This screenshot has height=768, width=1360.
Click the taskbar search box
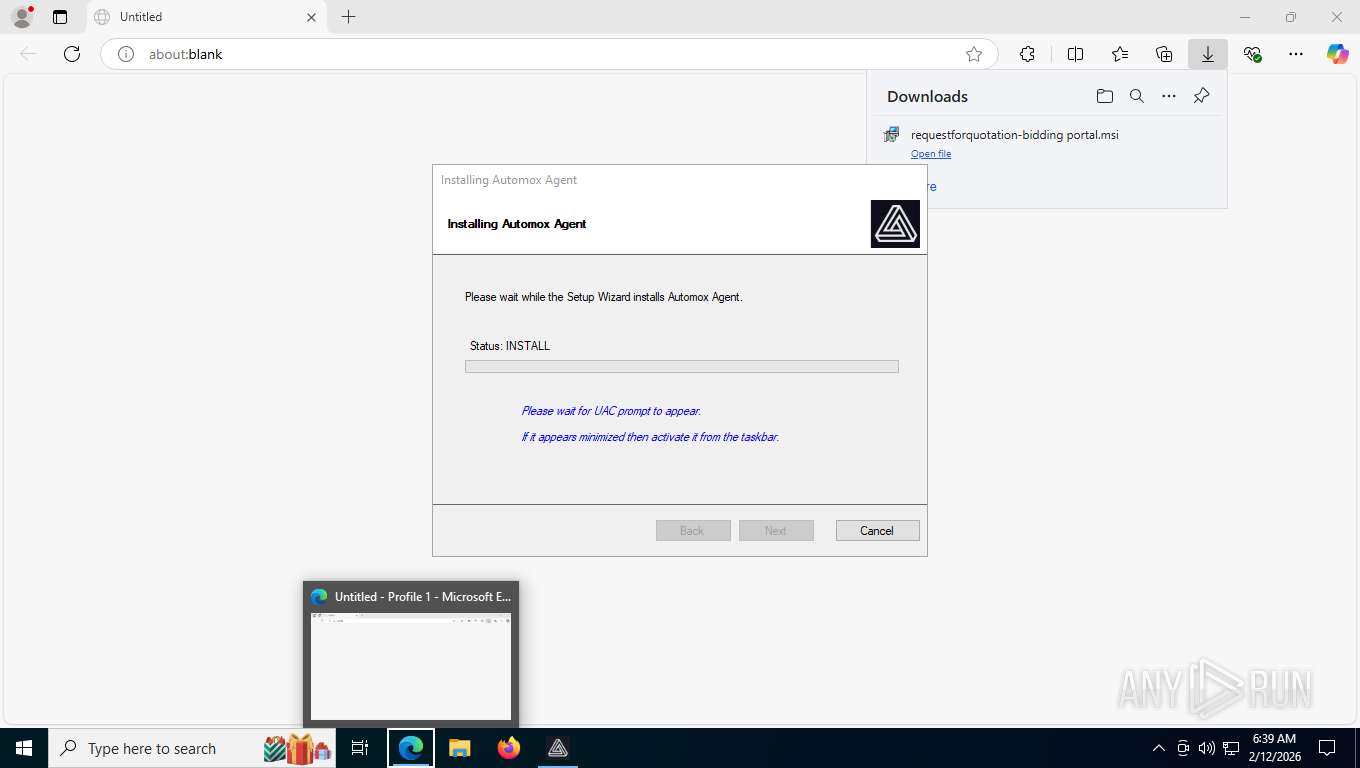[192, 748]
